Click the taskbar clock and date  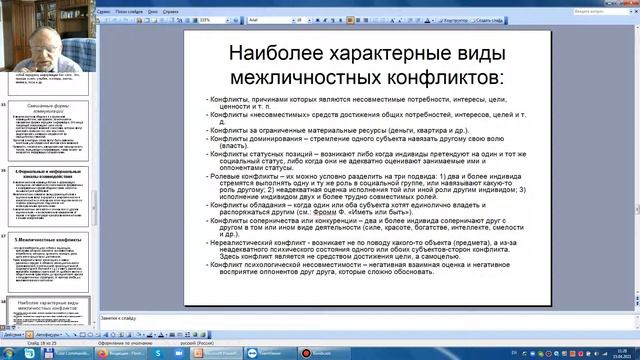622,353
